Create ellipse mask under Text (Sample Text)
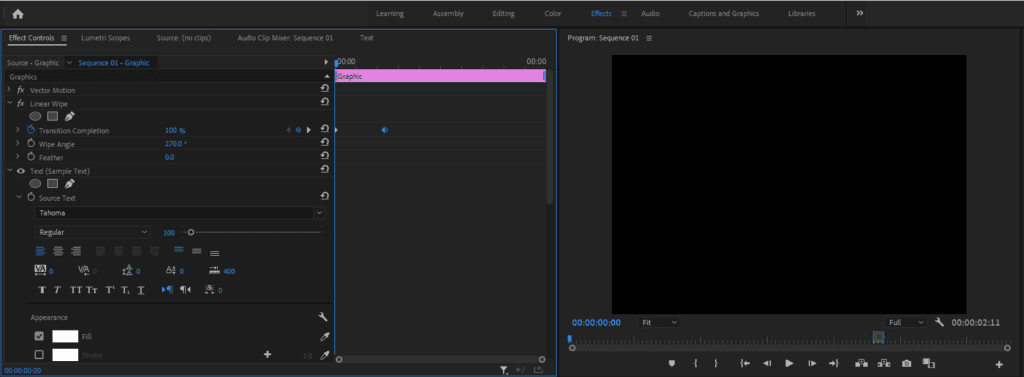Image resolution: width=1024 pixels, height=377 pixels. (35, 184)
